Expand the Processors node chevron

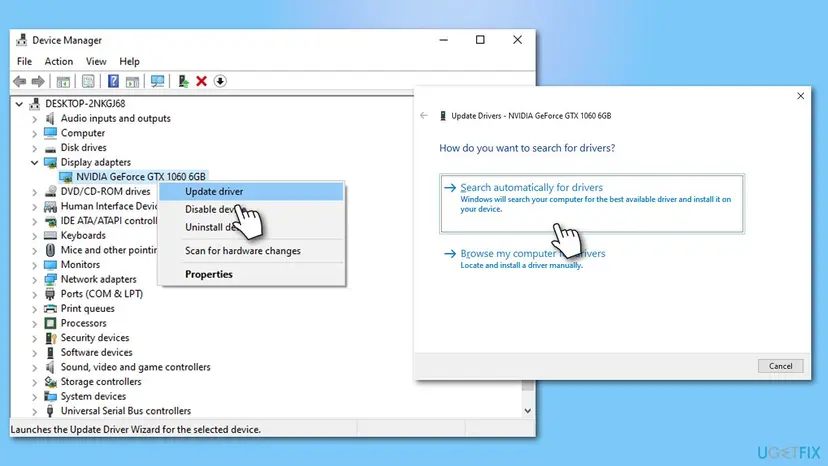tap(34, 323)
